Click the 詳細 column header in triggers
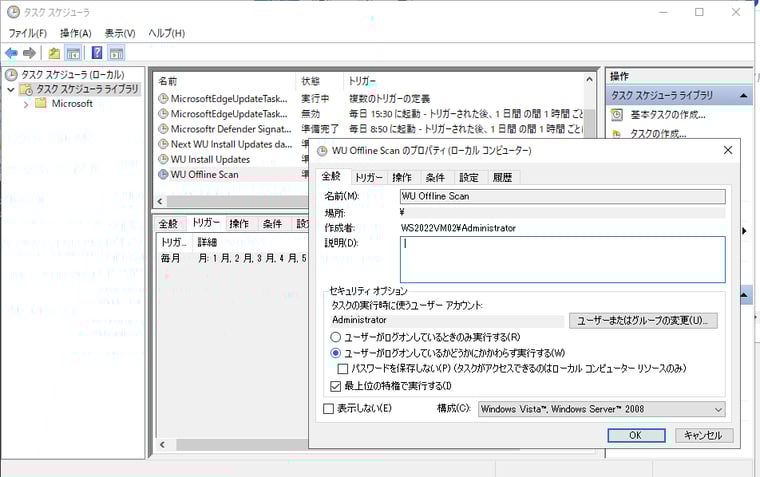Screen dimensions: 760x477 [x=207, y=242]
